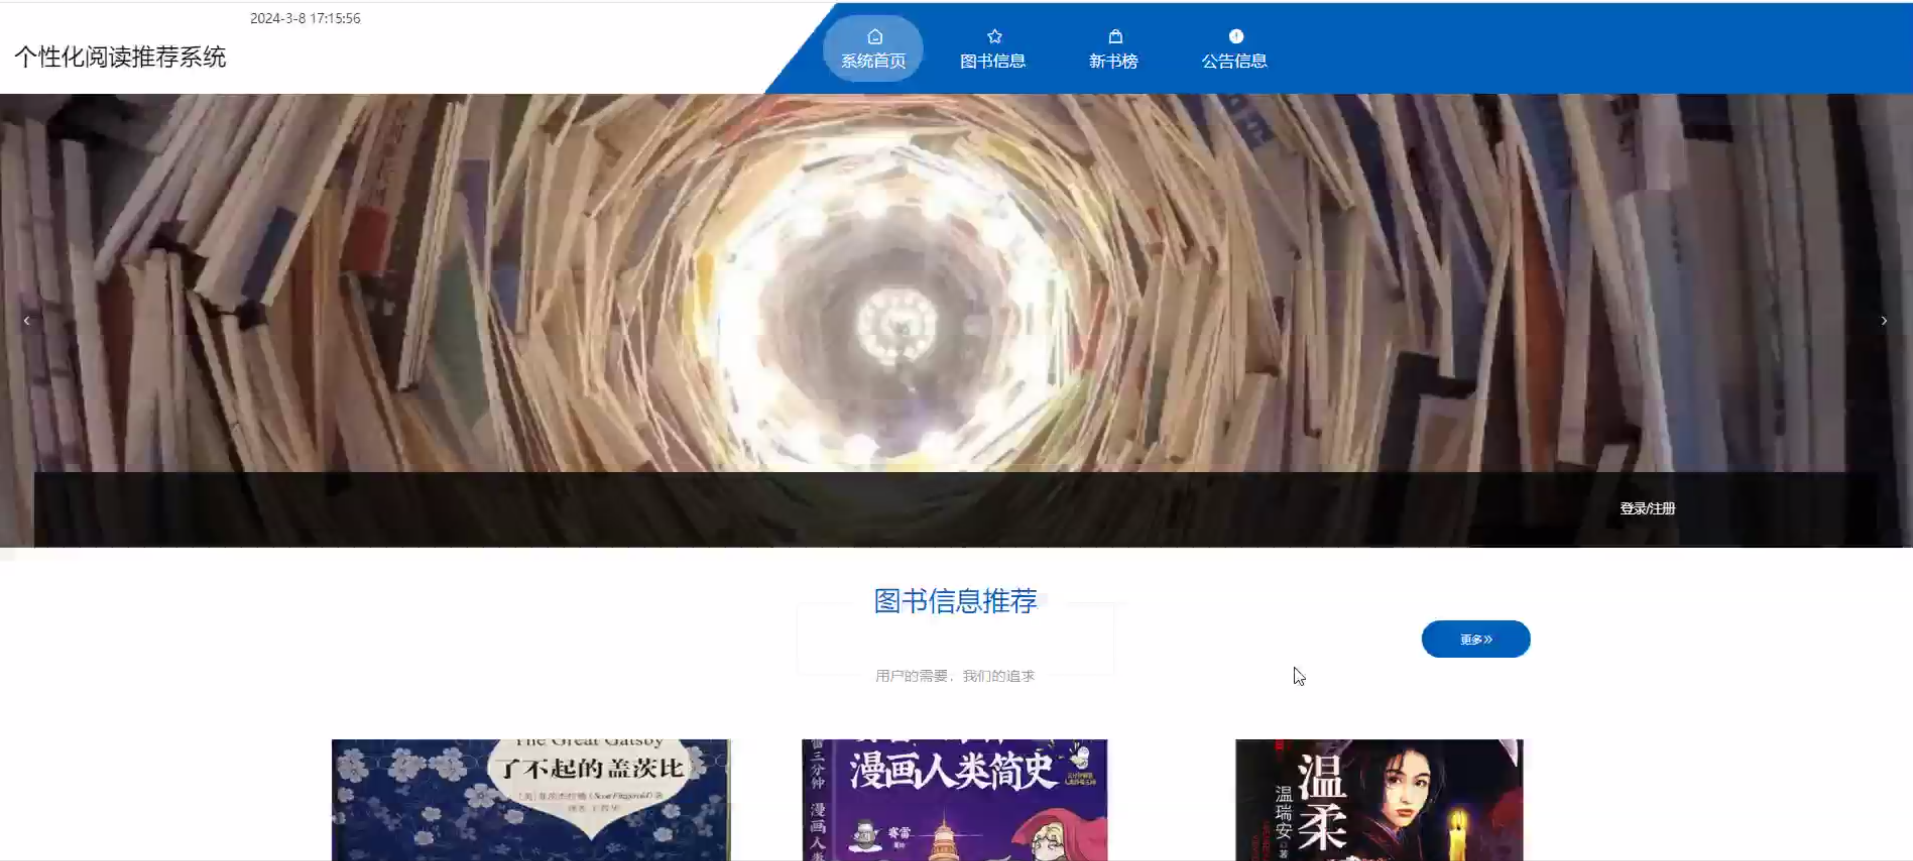1913x861 pixels.
Task: Click the date and time display
Action: click(305, 18)
